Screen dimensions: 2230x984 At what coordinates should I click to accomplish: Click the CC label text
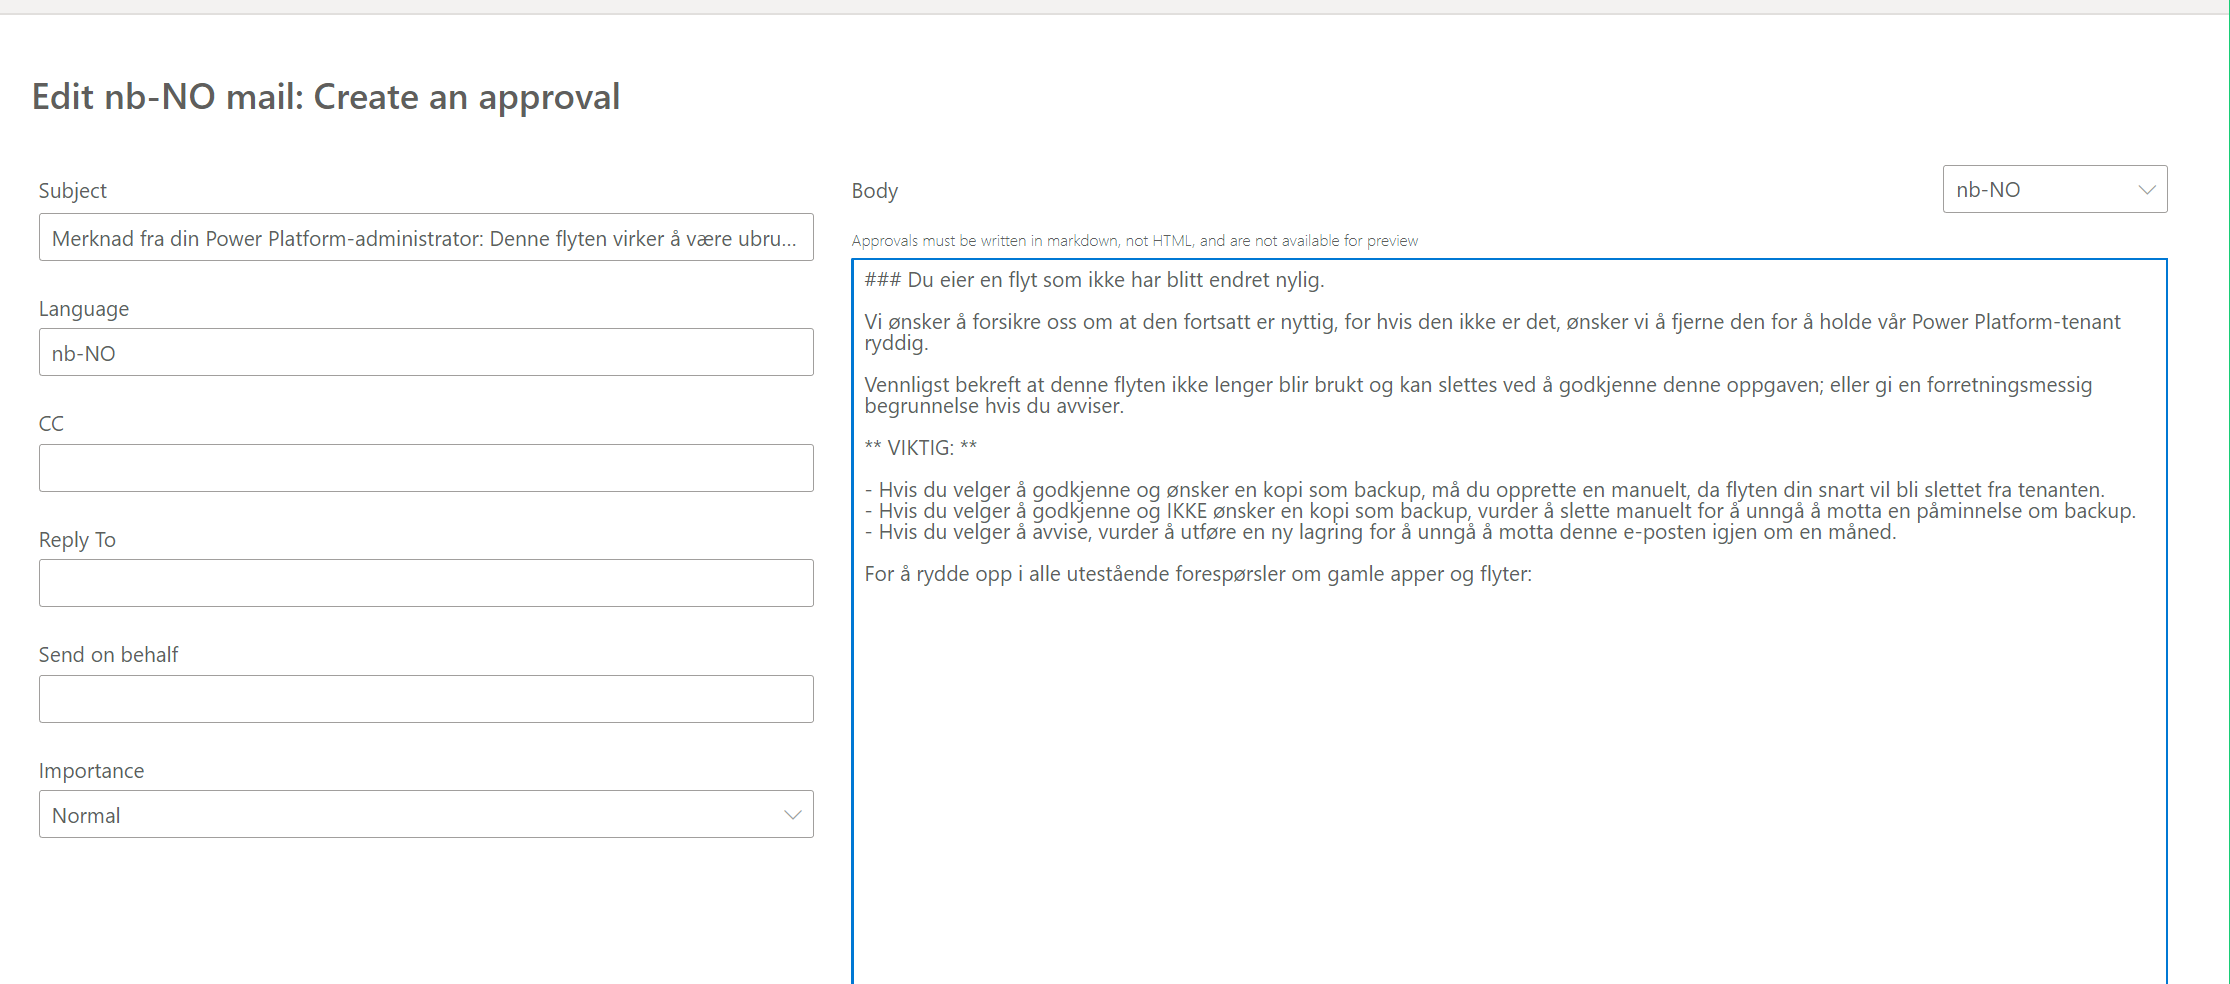pyautogui.click(x=50, y=423)
